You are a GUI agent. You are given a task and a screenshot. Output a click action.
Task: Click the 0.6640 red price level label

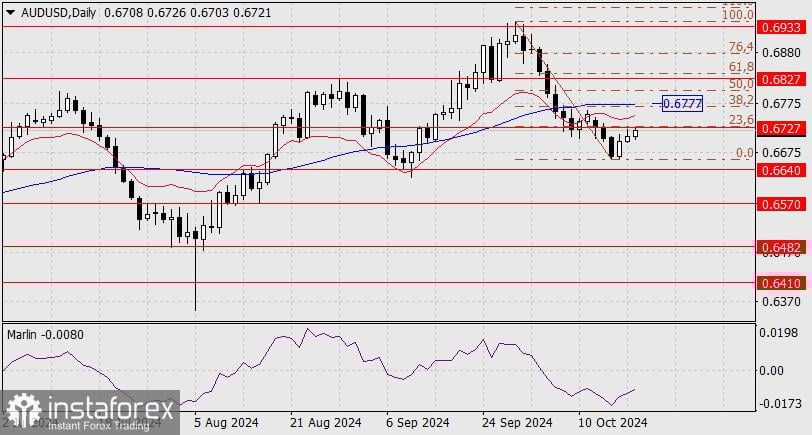coord(782,170)
